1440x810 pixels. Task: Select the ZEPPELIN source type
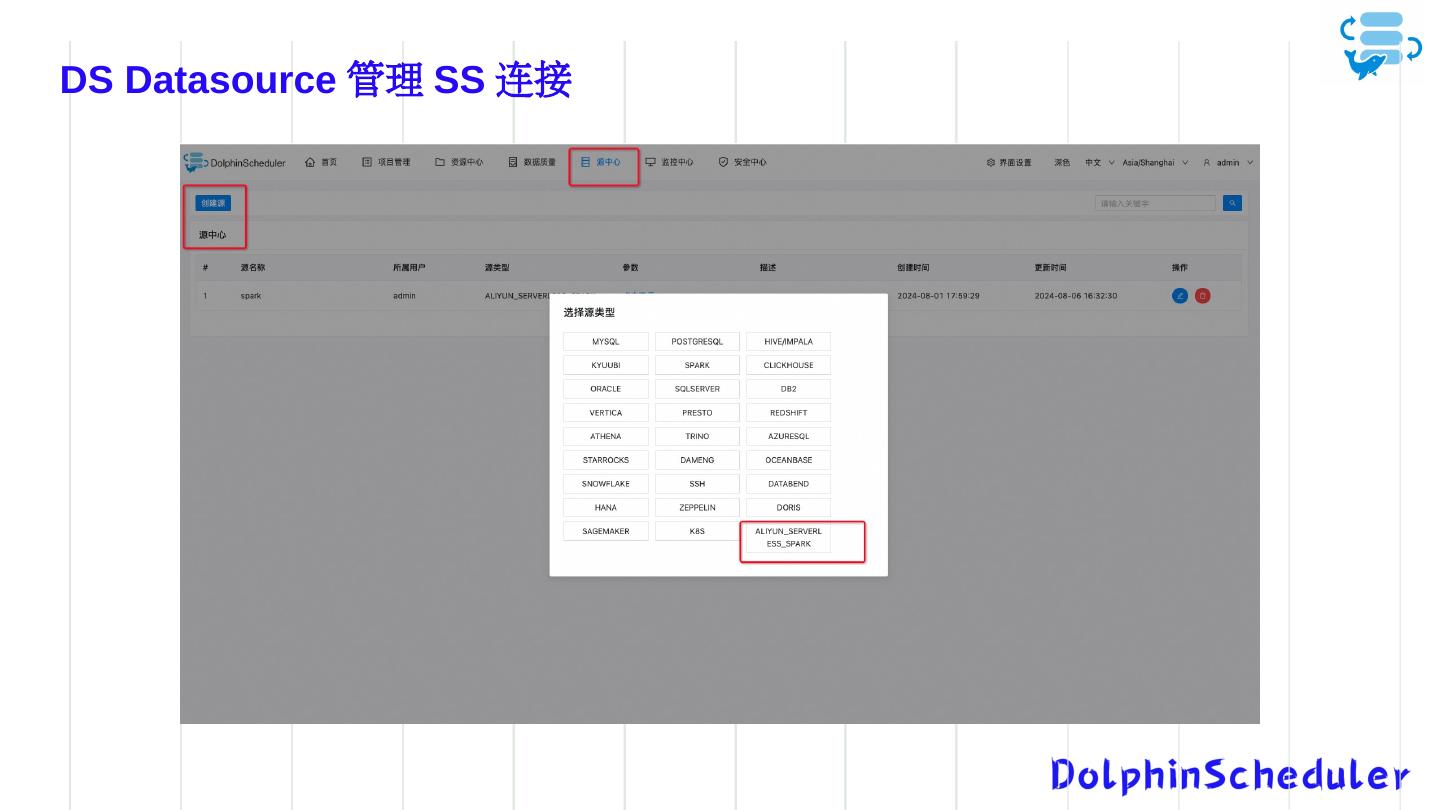point(697,508)
